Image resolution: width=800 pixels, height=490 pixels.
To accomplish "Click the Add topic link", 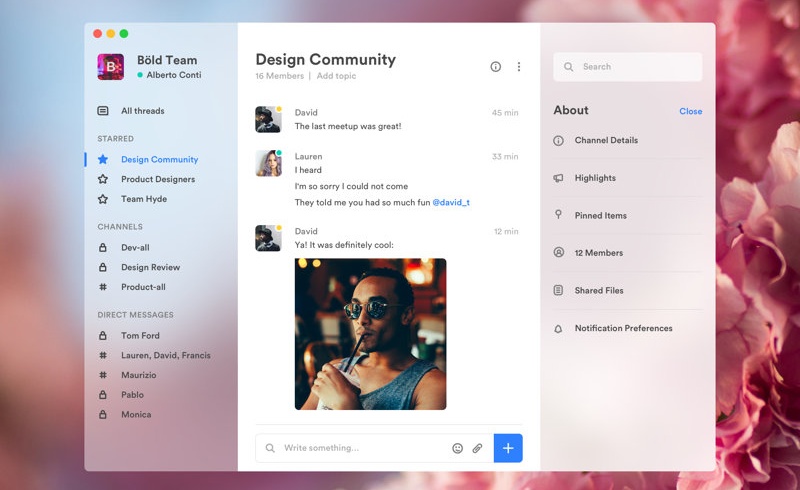I will pyautogui.click(x=336, y=76).
